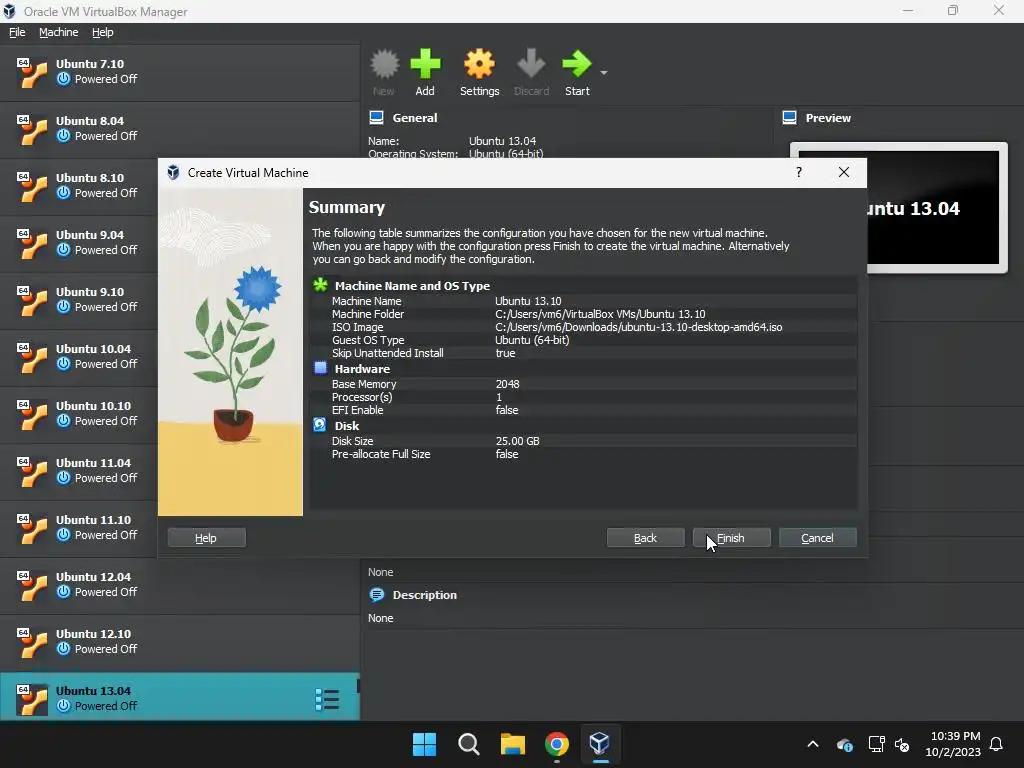Click the VirtualBox taskbar icon
Viewport: 1024px width, 768px height.
(600, 743)
